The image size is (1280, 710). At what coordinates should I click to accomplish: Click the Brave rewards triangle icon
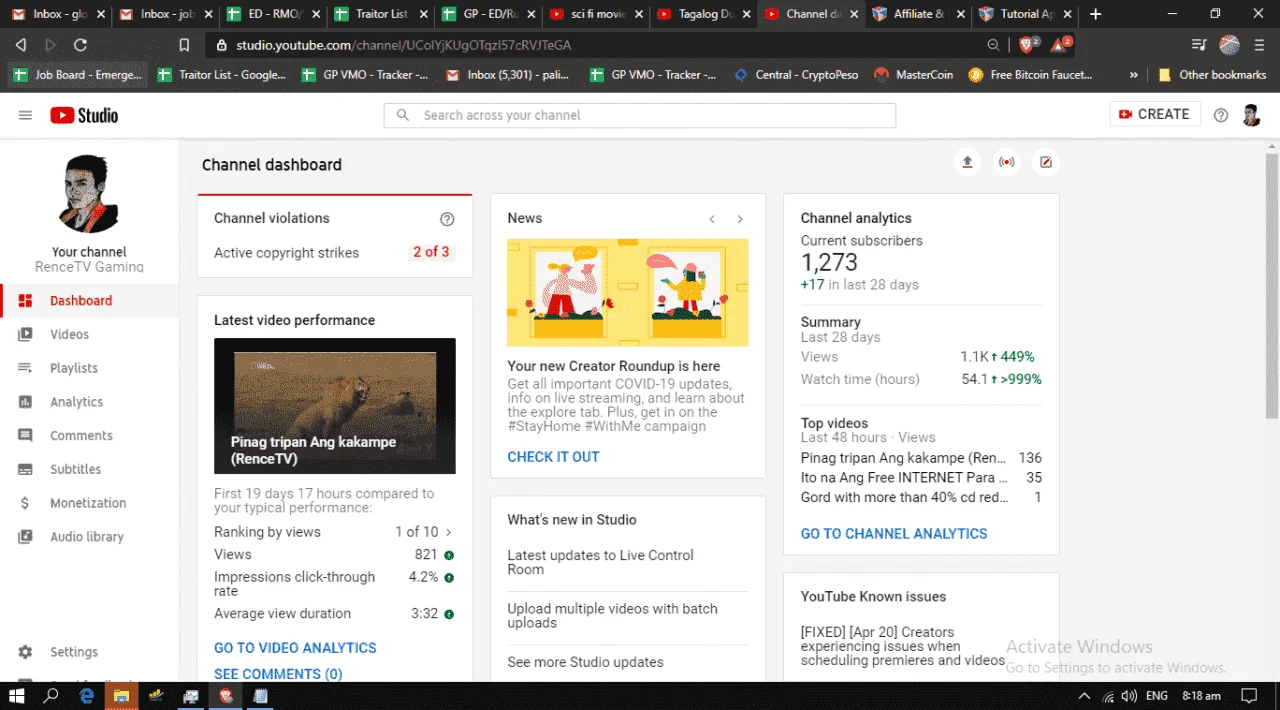[x=1061, y=45]
